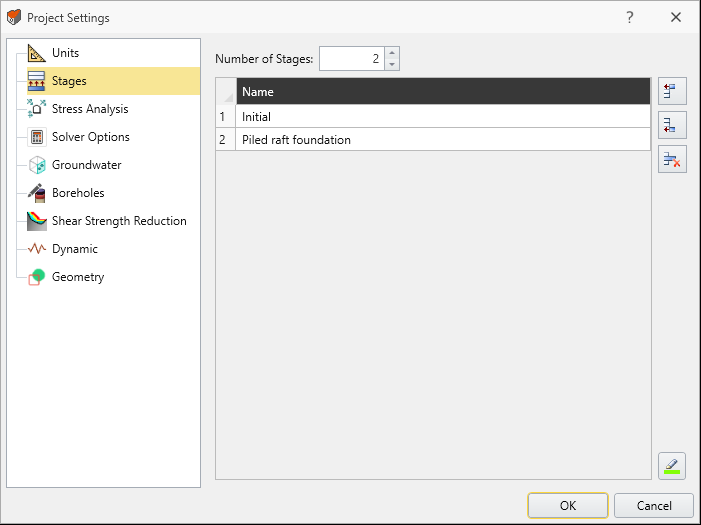The width and height of the screenshot is (701, 525).
Task: Click the Project Settings app icon
Action: pyautogui.click(x=14, y=17)
